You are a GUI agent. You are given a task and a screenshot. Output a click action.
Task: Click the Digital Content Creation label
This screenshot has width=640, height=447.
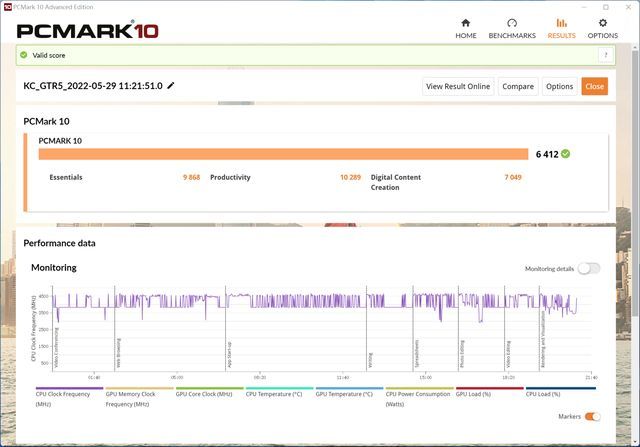click(x=396, y=182)
